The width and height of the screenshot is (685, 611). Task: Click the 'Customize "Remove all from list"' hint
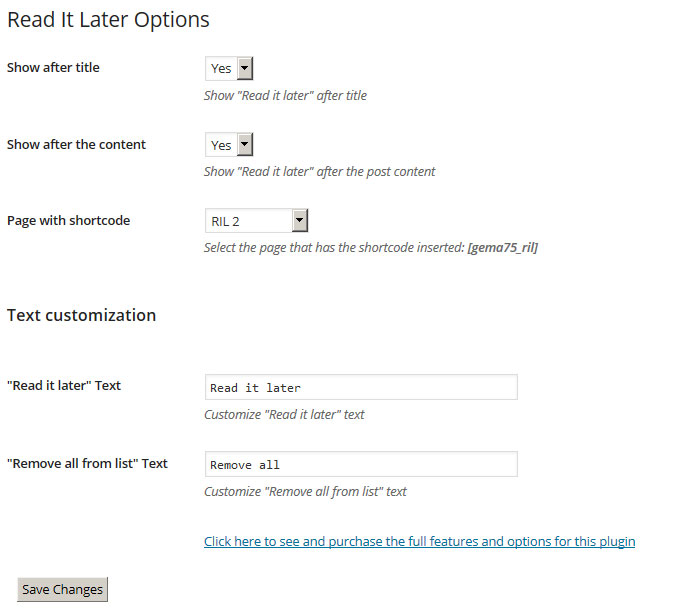tap(305, 491)
